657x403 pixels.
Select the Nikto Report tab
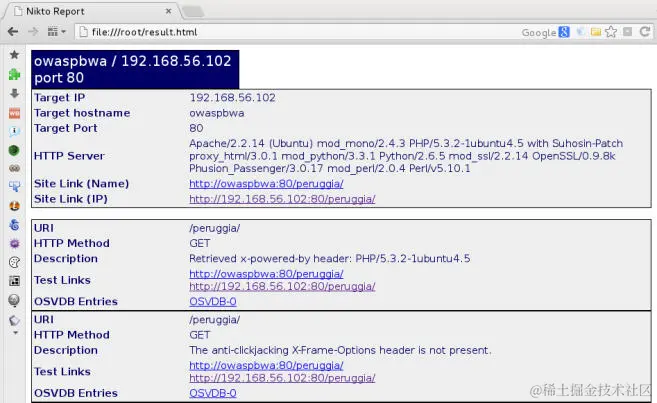(x=92, y=11)
